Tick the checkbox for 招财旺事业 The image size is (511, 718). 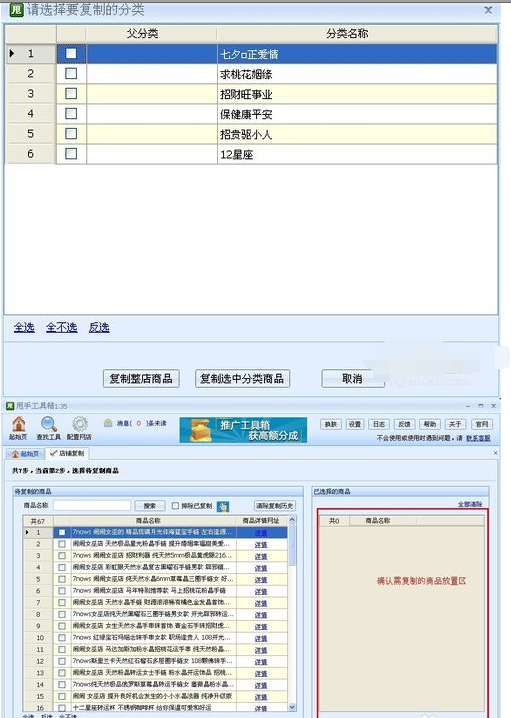[x=71, y=93]
